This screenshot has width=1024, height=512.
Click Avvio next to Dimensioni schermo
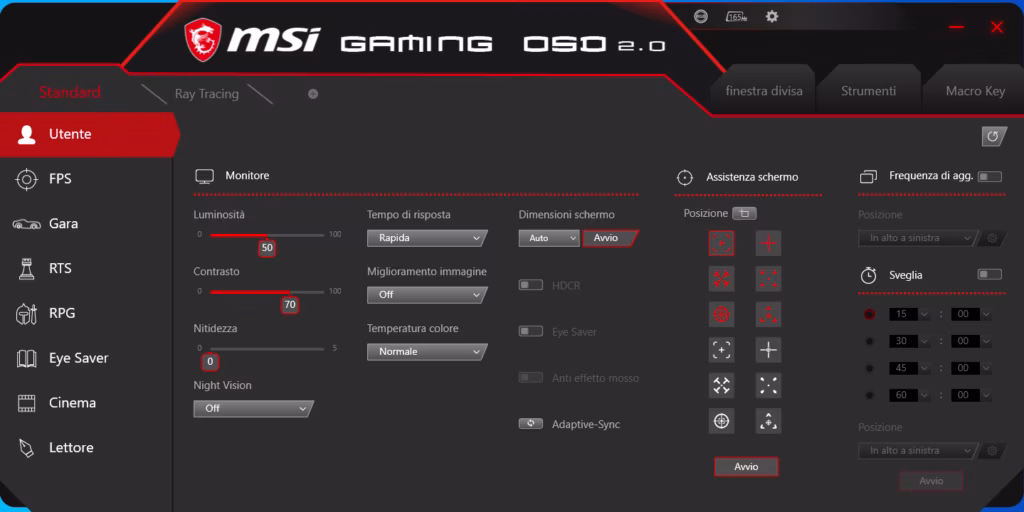[609, 238]
